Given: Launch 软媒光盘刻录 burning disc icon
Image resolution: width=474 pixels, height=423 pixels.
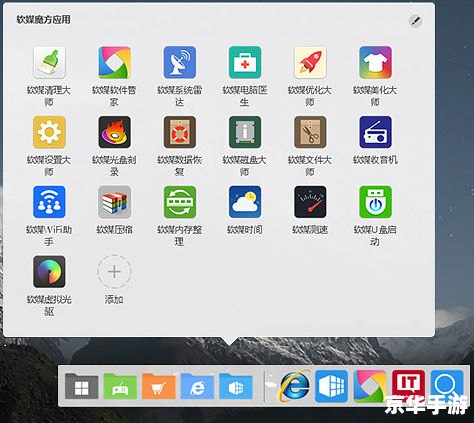Looking at the screenshot, I should point(114,132).
